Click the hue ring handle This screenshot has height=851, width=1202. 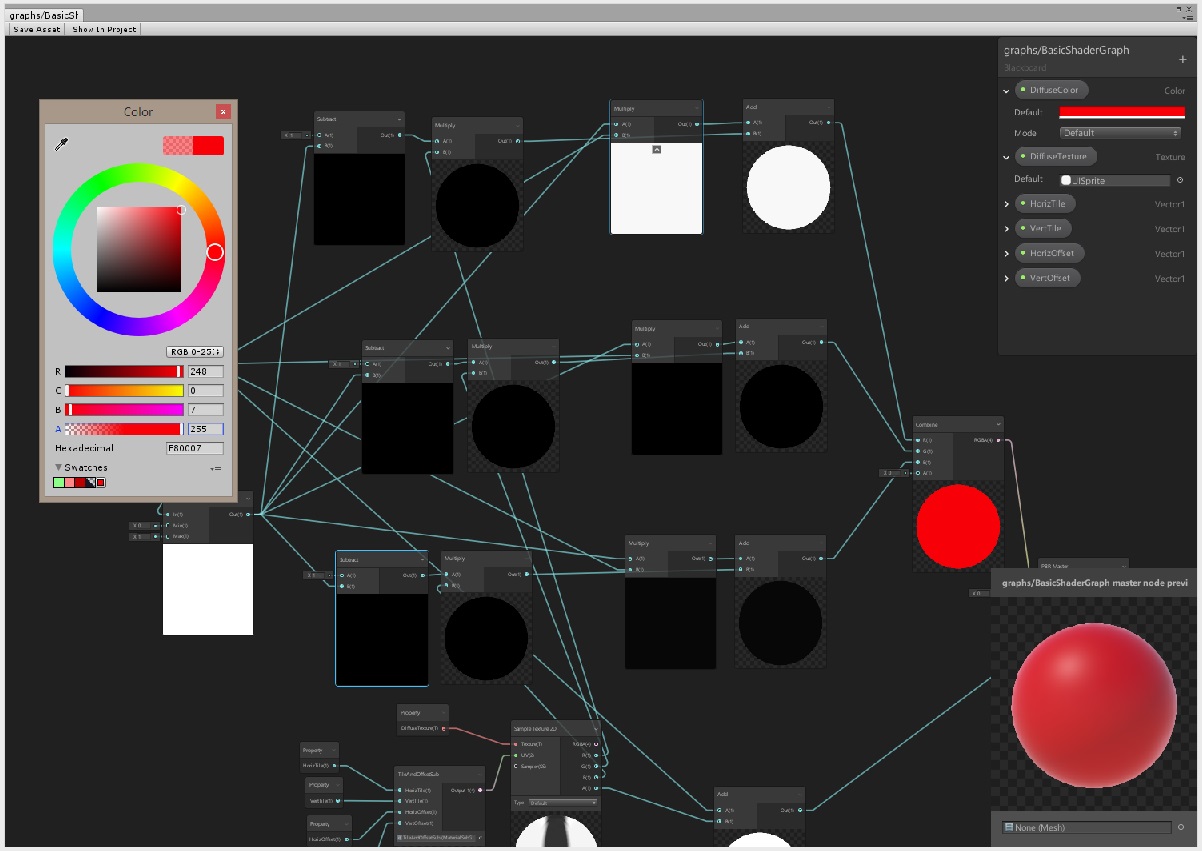click(x=214, y=252)
